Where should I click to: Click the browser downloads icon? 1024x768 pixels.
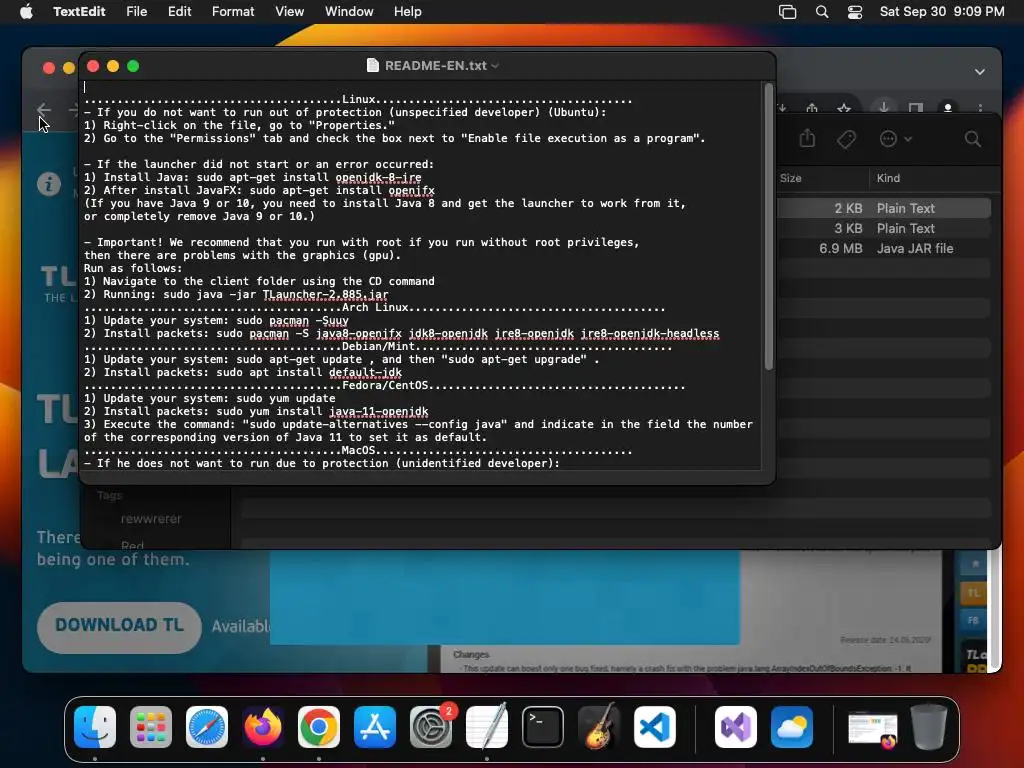(x=884, y=108)
